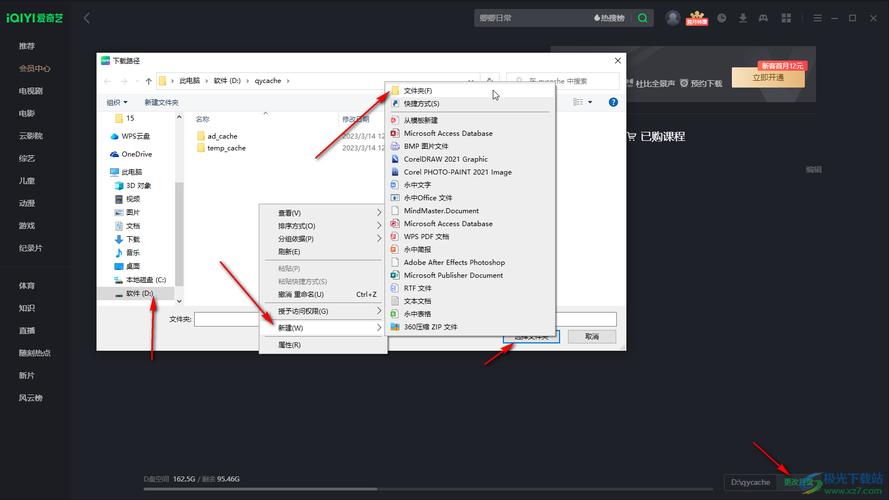Screen dimensions: 889x500
Task: Choose MindMaster.Document entry
Action: click(470, 211)
